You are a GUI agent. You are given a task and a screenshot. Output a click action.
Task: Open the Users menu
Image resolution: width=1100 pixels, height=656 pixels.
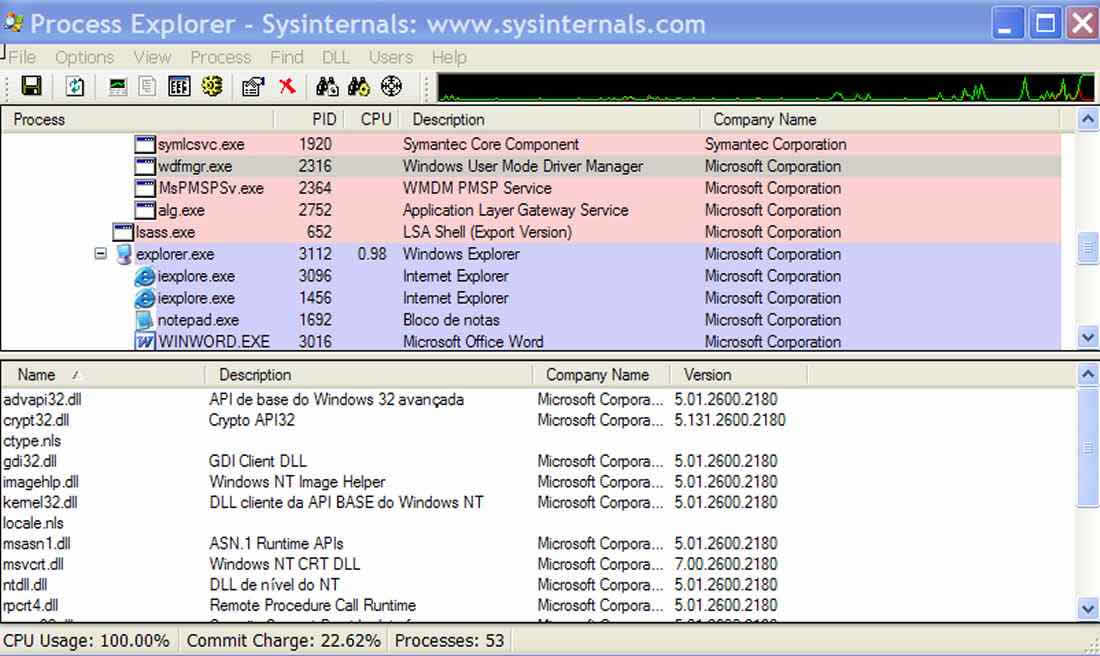391,57
